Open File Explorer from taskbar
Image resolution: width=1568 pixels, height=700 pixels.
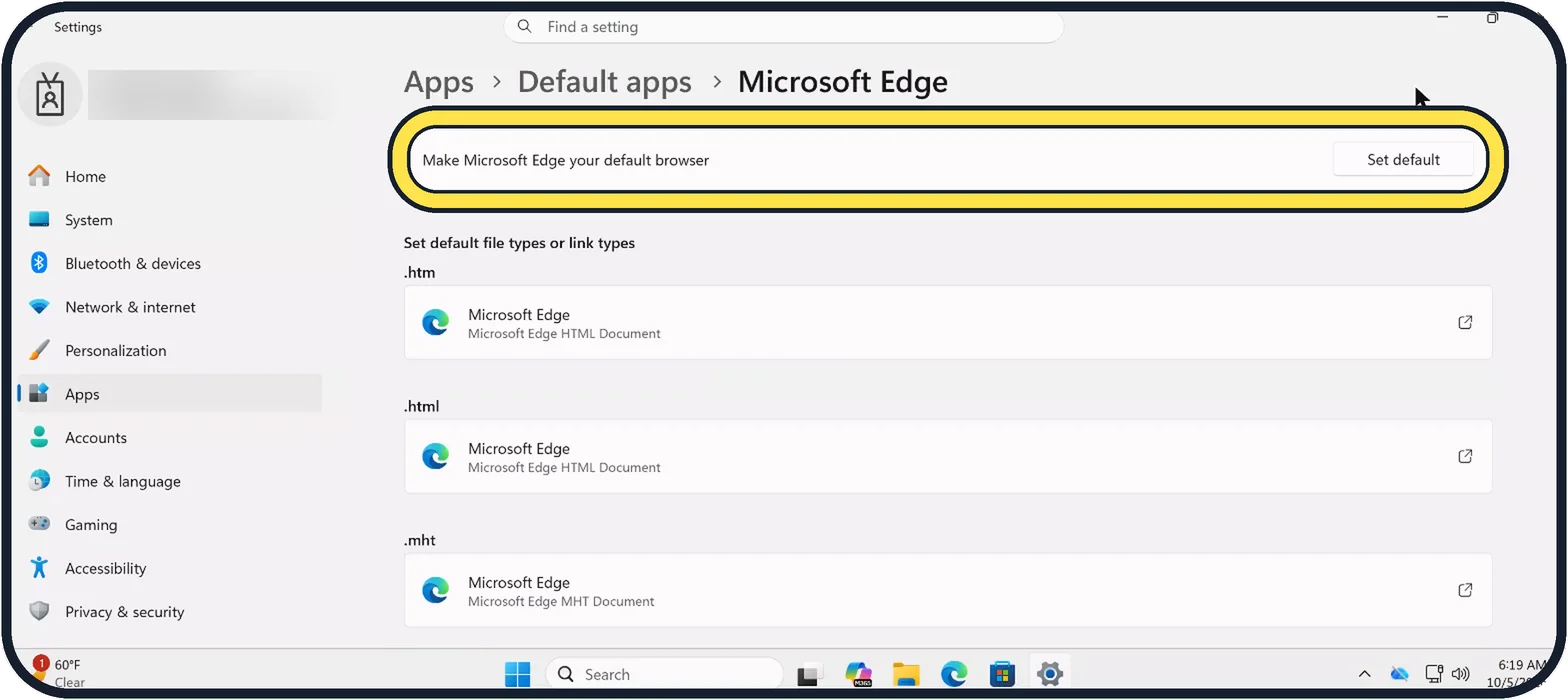906,675
